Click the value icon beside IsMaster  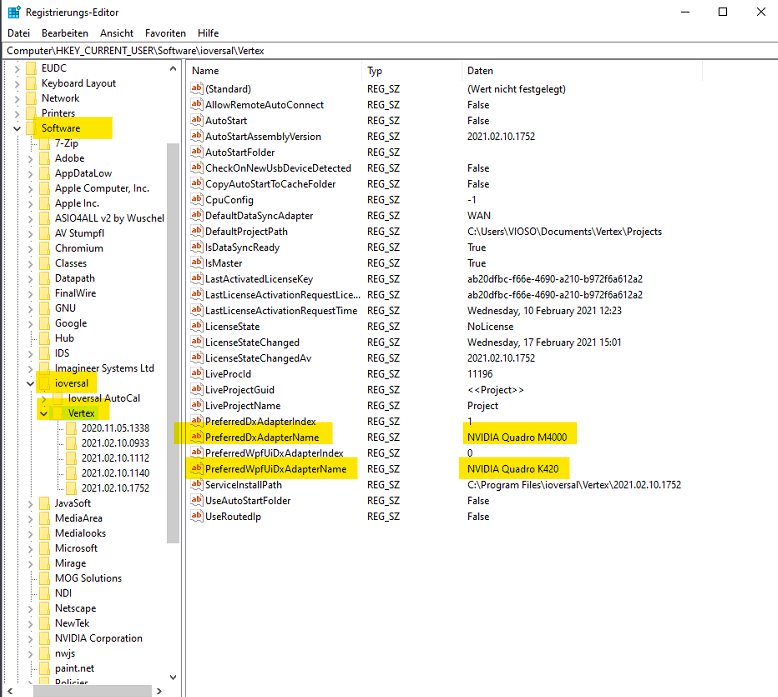[x=196, y=263]
